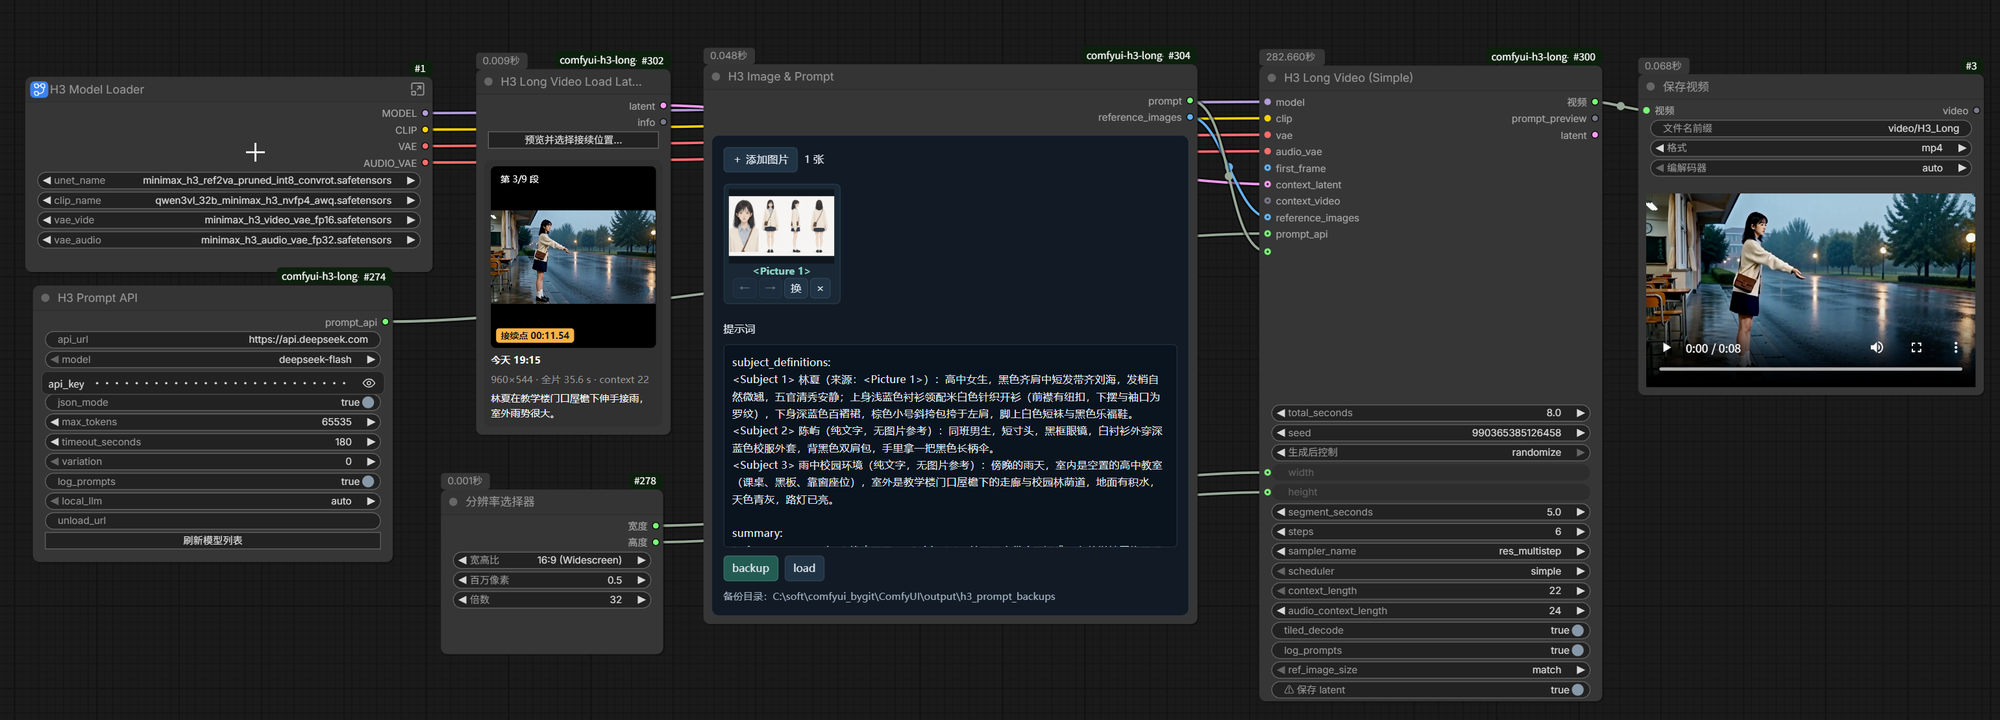Click the 刷新模型列表 refresh button
The height and width of the screenshot is (720, 2000).
tap(213, 540)
